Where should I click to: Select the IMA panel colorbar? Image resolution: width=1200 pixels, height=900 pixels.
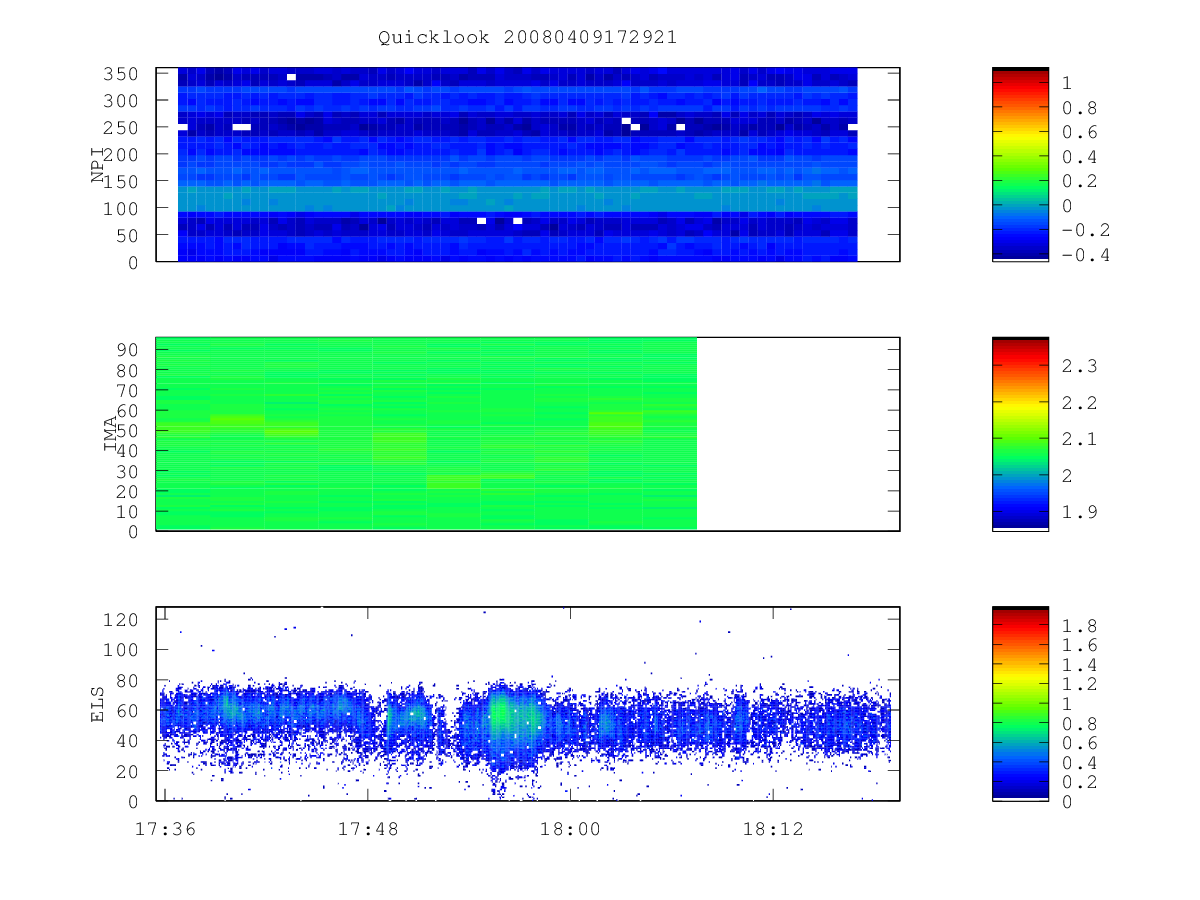pyautogui.click(x=1020, y=434)
